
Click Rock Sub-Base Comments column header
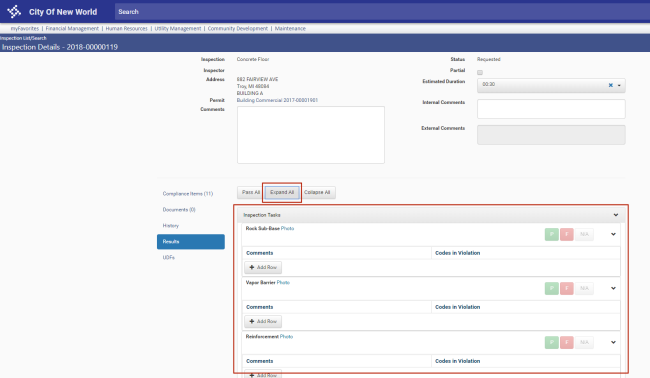point(260,253)
